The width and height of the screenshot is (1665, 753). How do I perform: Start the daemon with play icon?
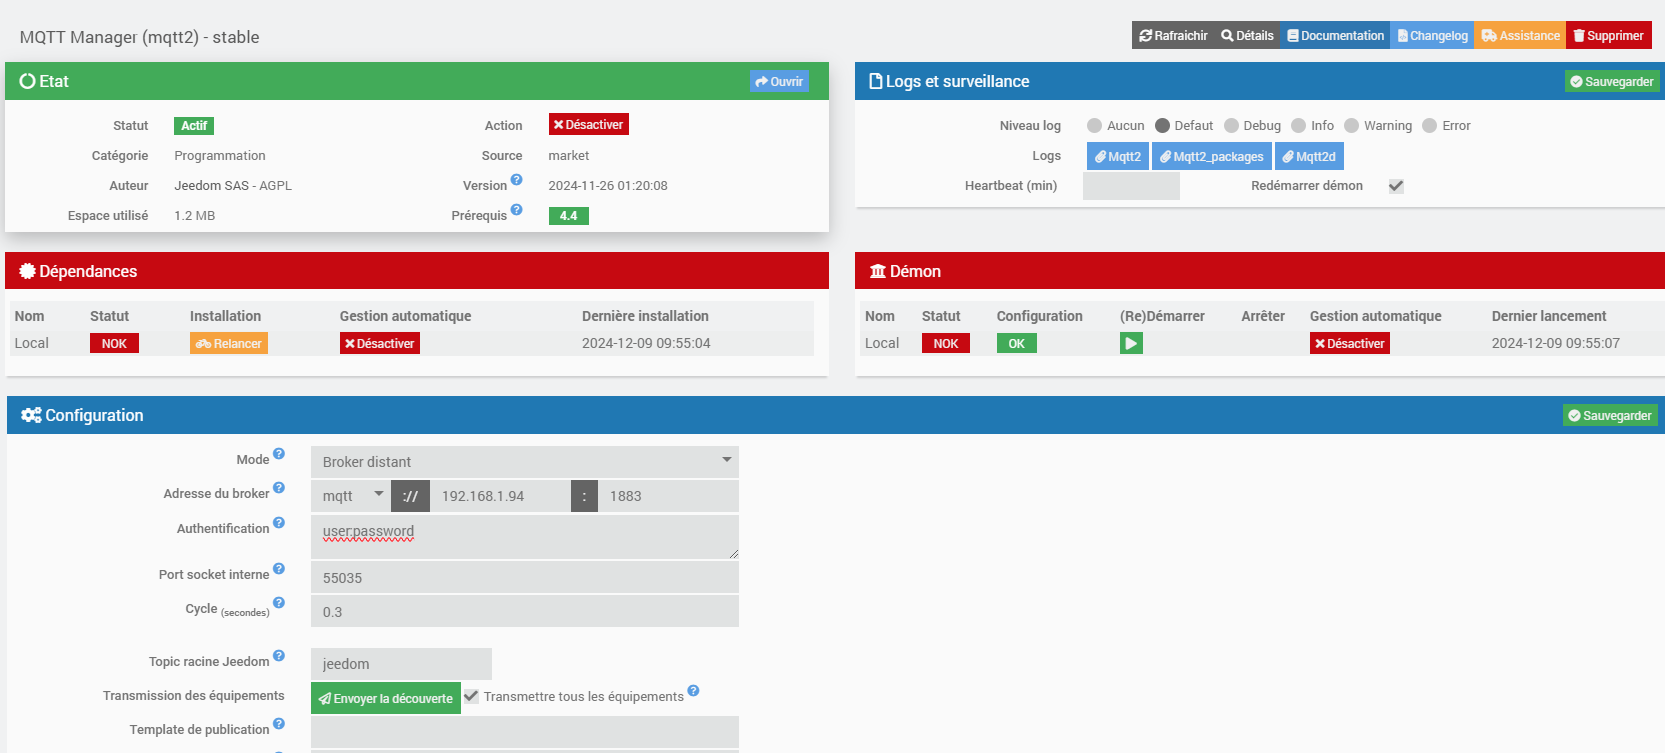(1131, 343)
